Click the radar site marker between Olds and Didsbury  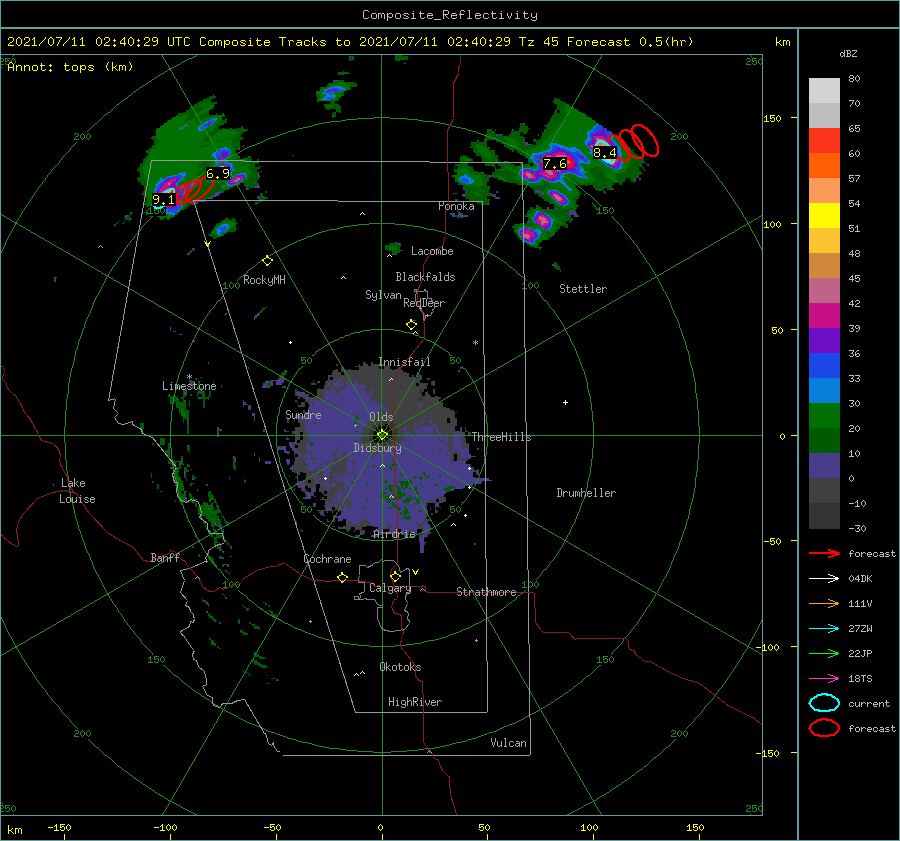coord(382,435)
